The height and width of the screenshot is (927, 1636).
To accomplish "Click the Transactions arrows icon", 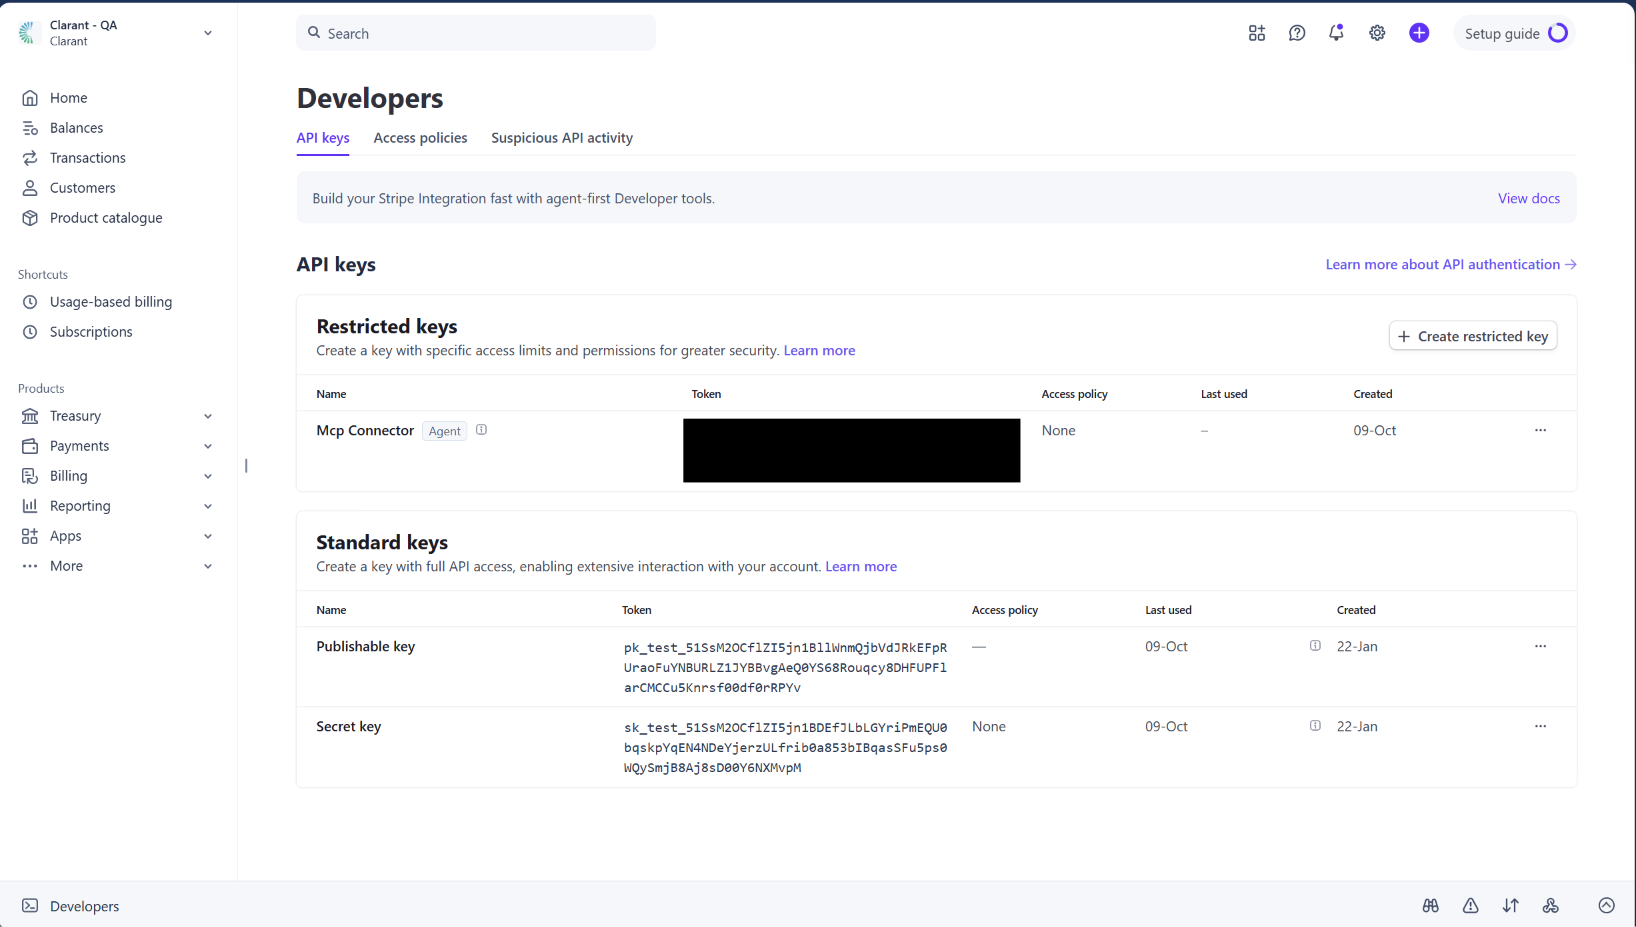I will [30, 158].
